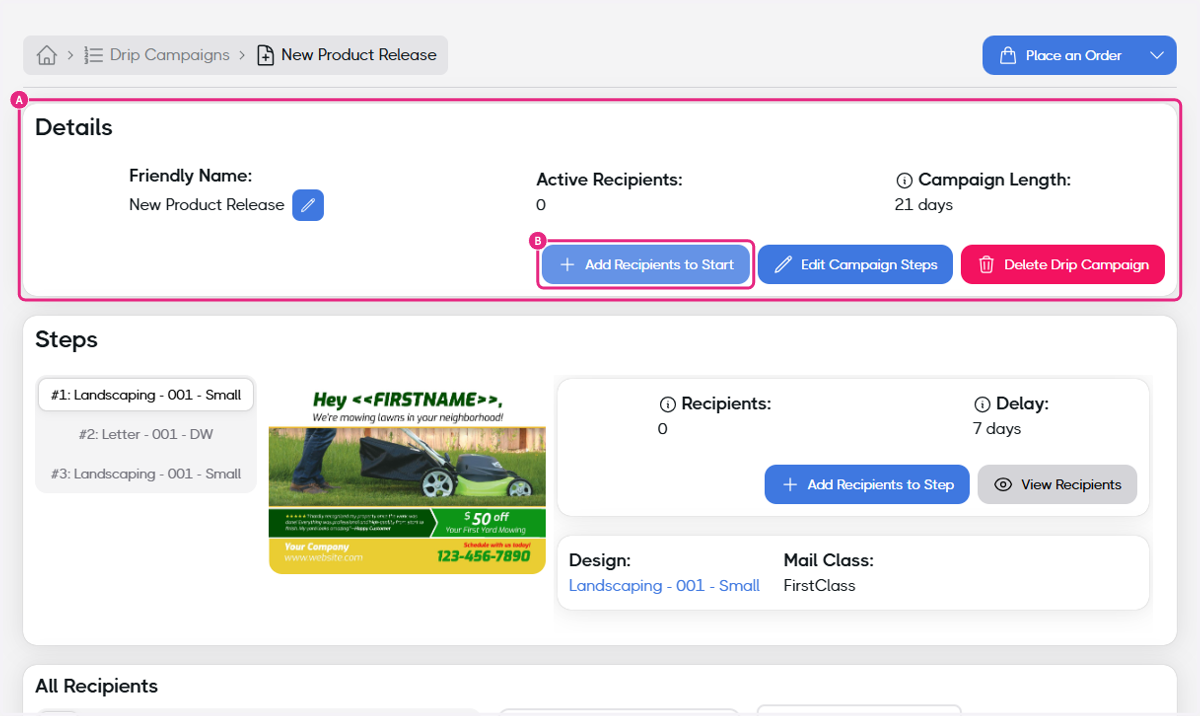Click the step Recipients info icon

668,405
